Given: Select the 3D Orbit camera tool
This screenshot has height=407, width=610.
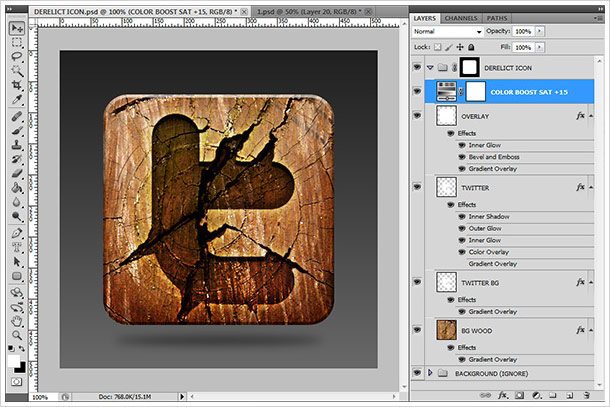Looking at the screenshot, I should (x=16, y=307).
